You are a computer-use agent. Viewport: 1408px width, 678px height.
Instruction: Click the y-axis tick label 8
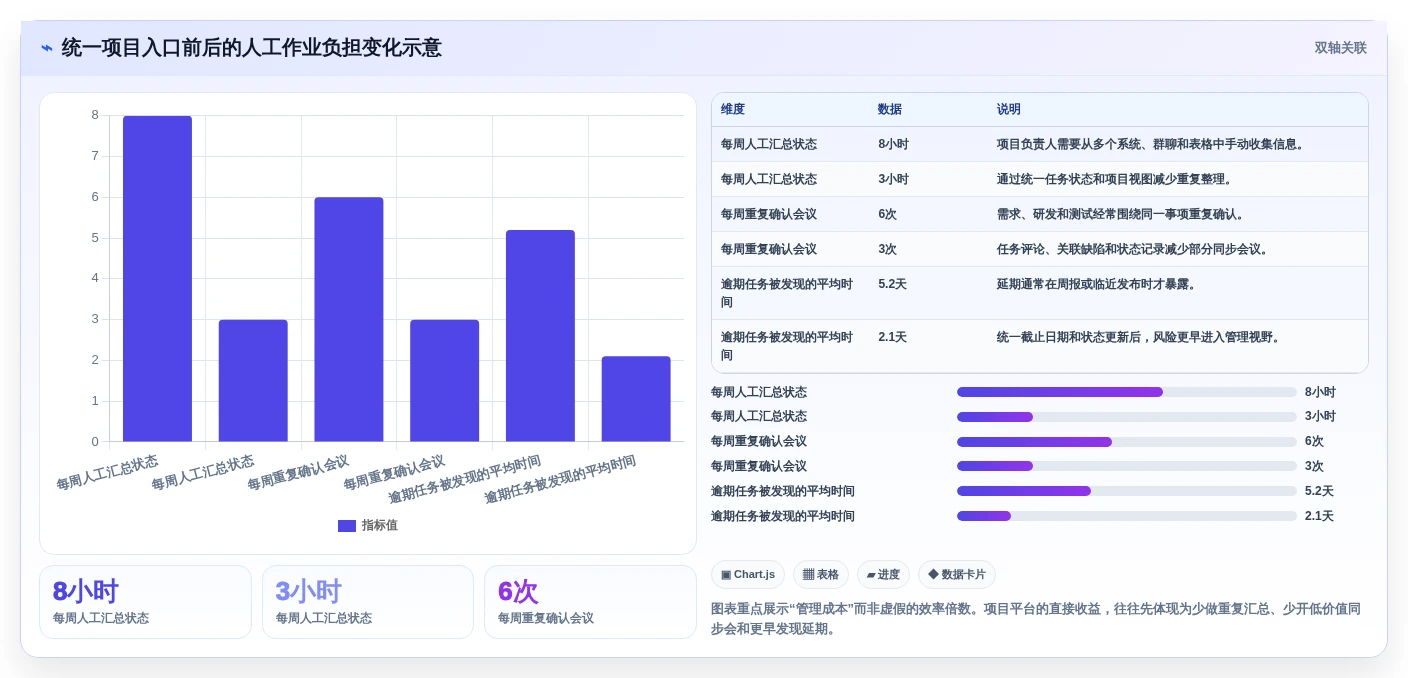click(x=95, y=115)
